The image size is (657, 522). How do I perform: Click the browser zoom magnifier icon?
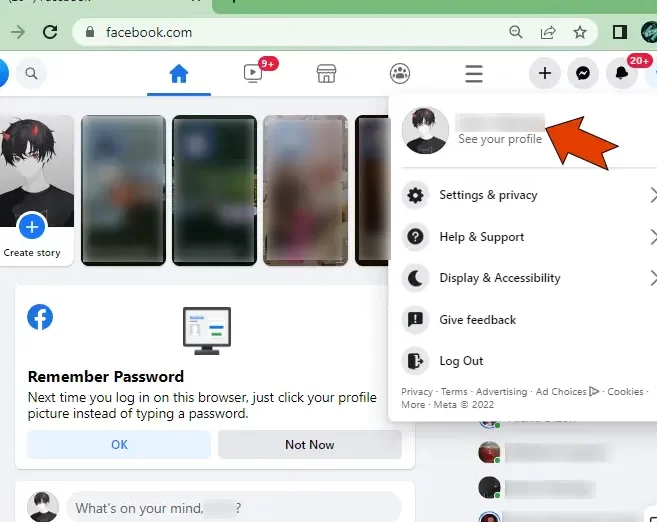coord(516,32)
